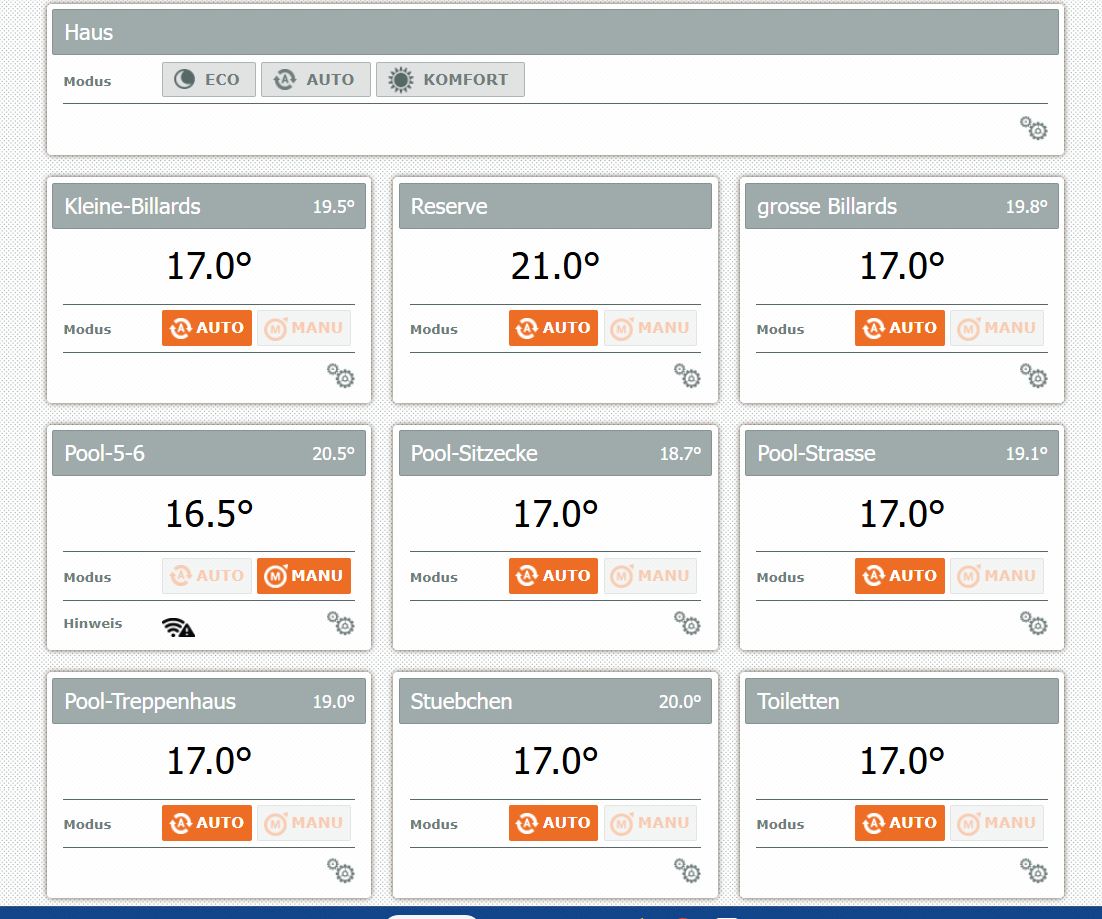Click Reserve target temperature 21.0°
The height and width of the screenshot is (919, 1102).
coord(555,266)
